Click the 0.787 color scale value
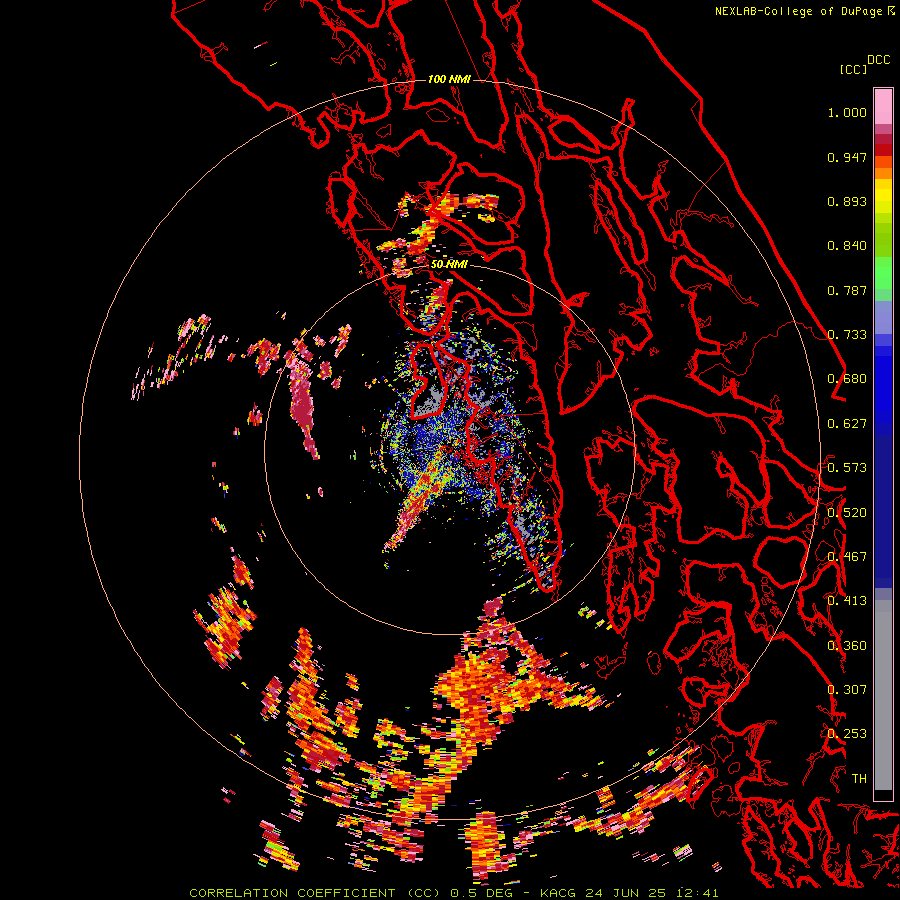 tap(847, 290)
